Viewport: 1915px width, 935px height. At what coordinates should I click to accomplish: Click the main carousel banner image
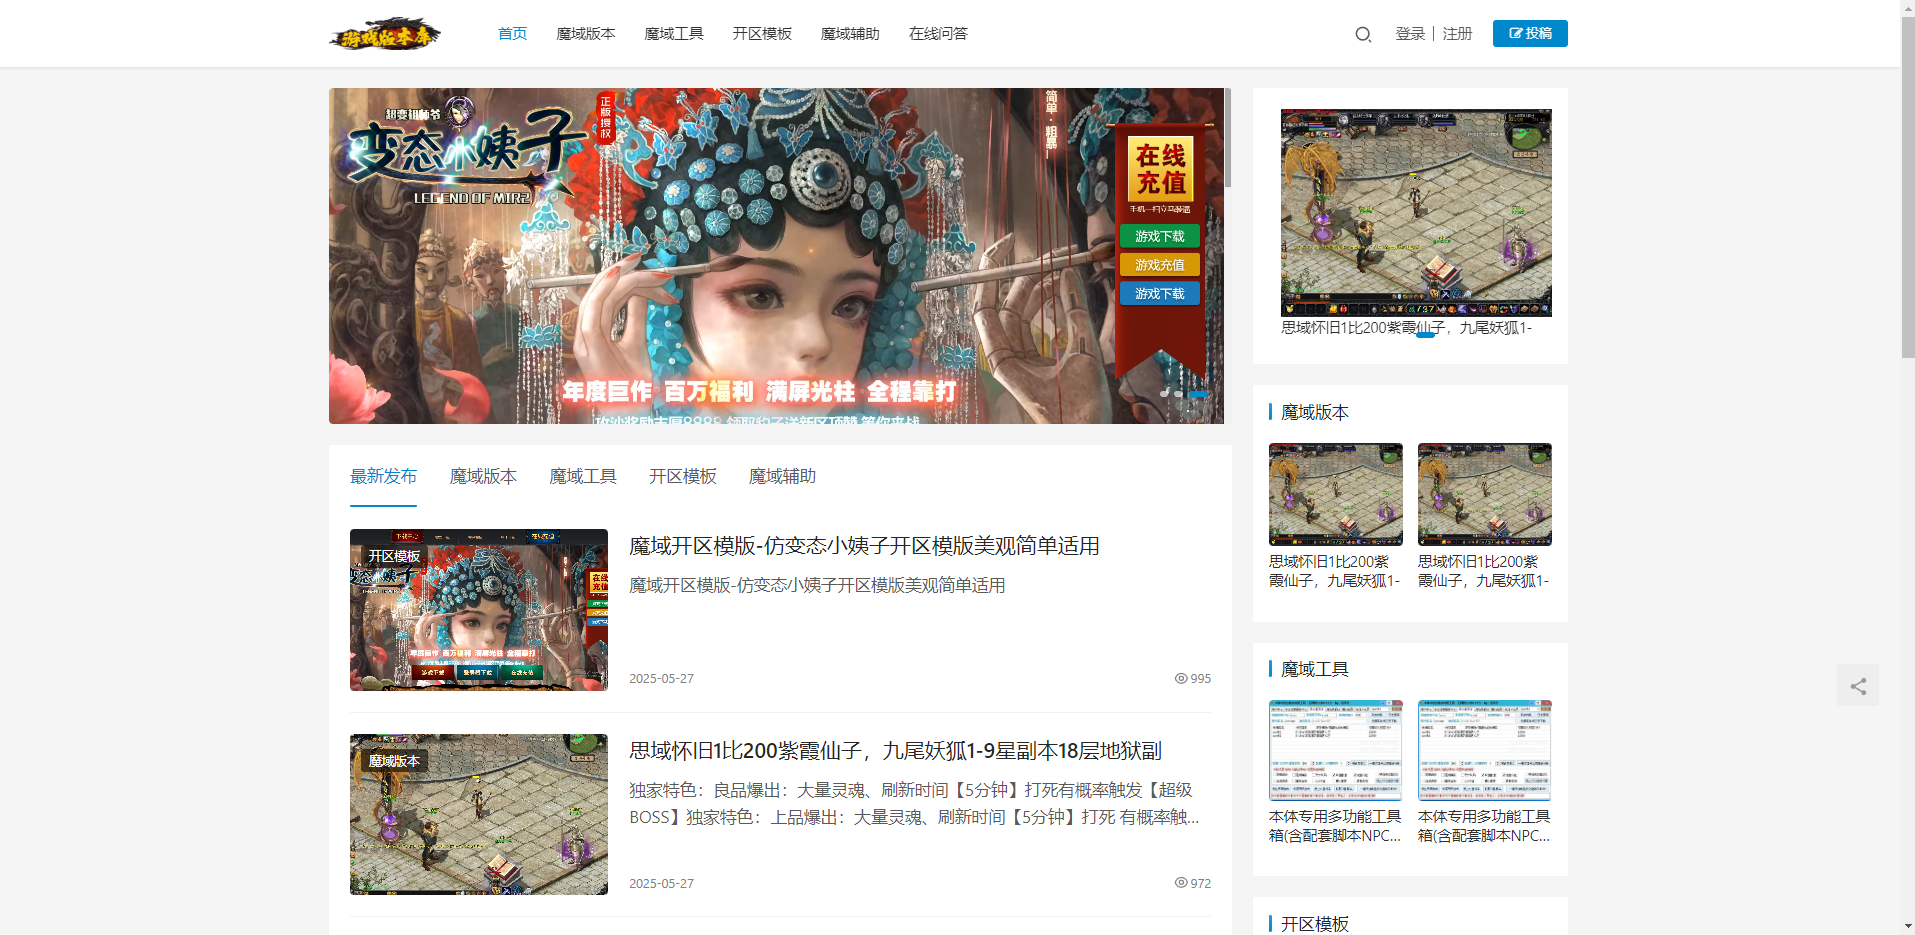pos(776,256)
